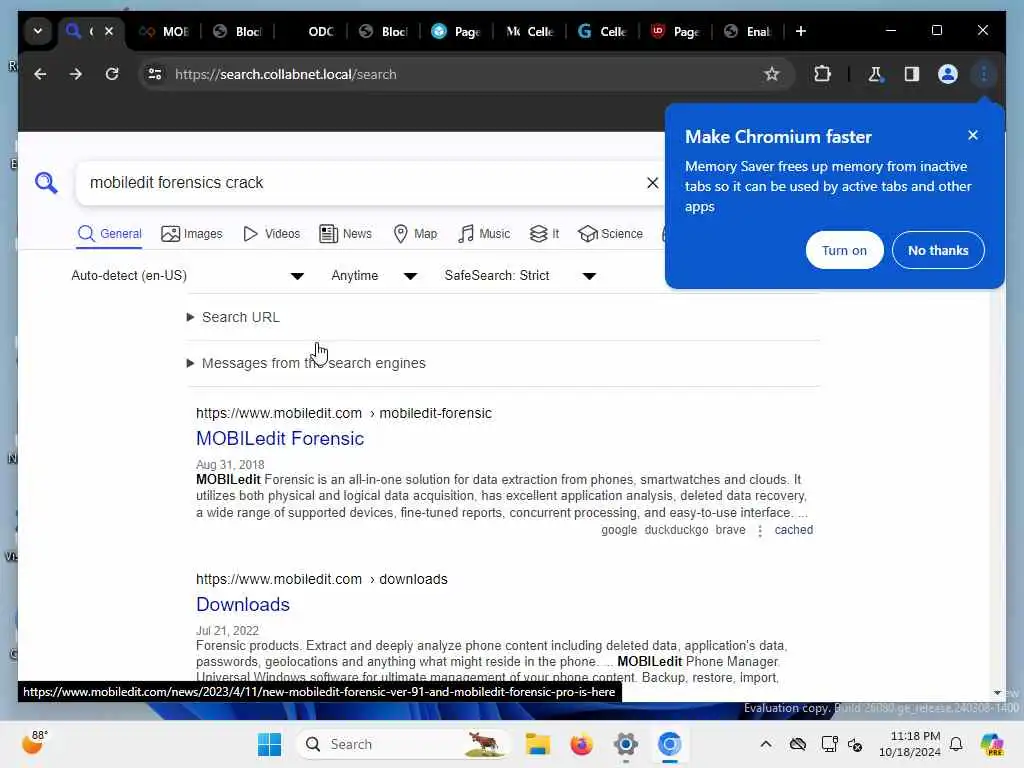Expand Messages from the search engines
This screenshot has width=1024, height=768.
306,363
